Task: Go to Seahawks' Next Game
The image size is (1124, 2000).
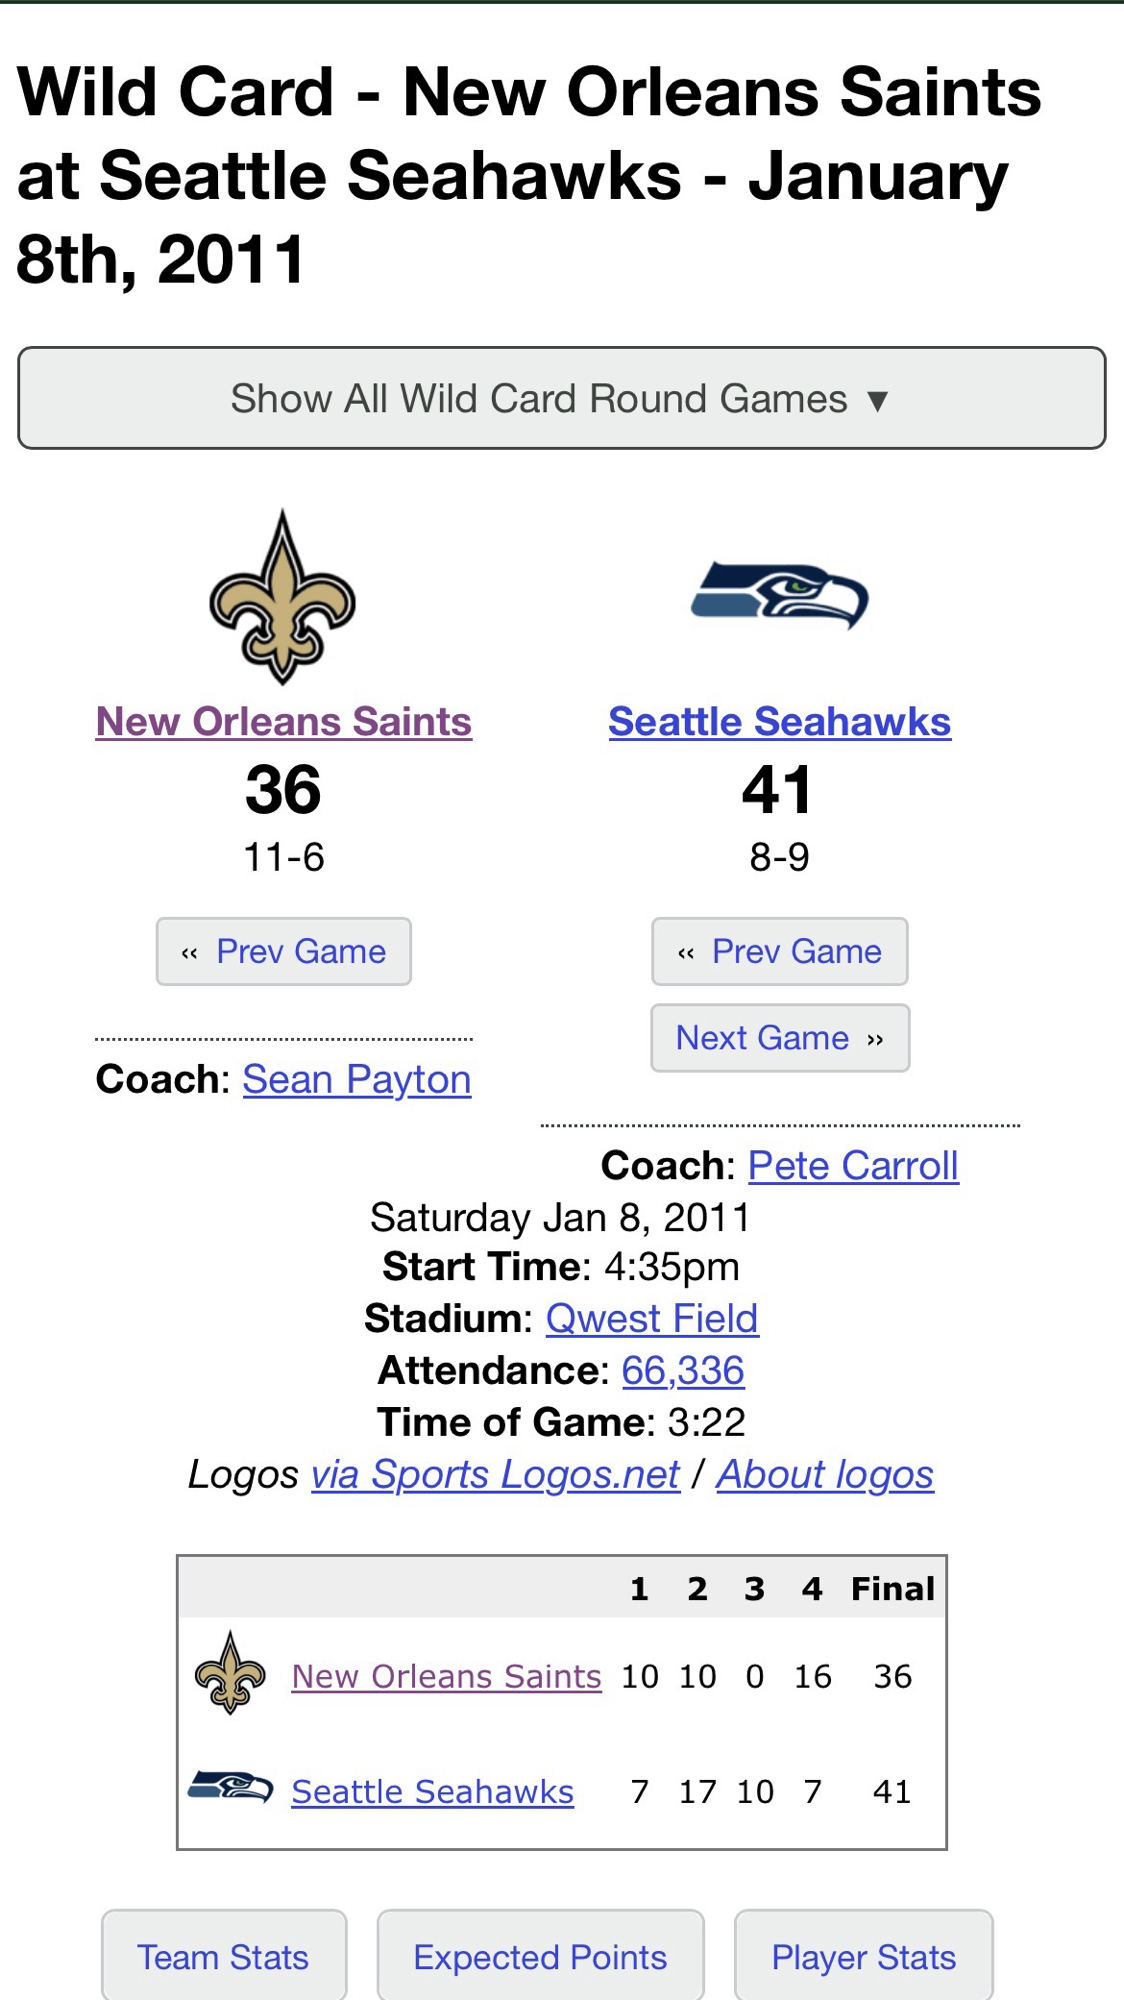Action: (780, 1038)
